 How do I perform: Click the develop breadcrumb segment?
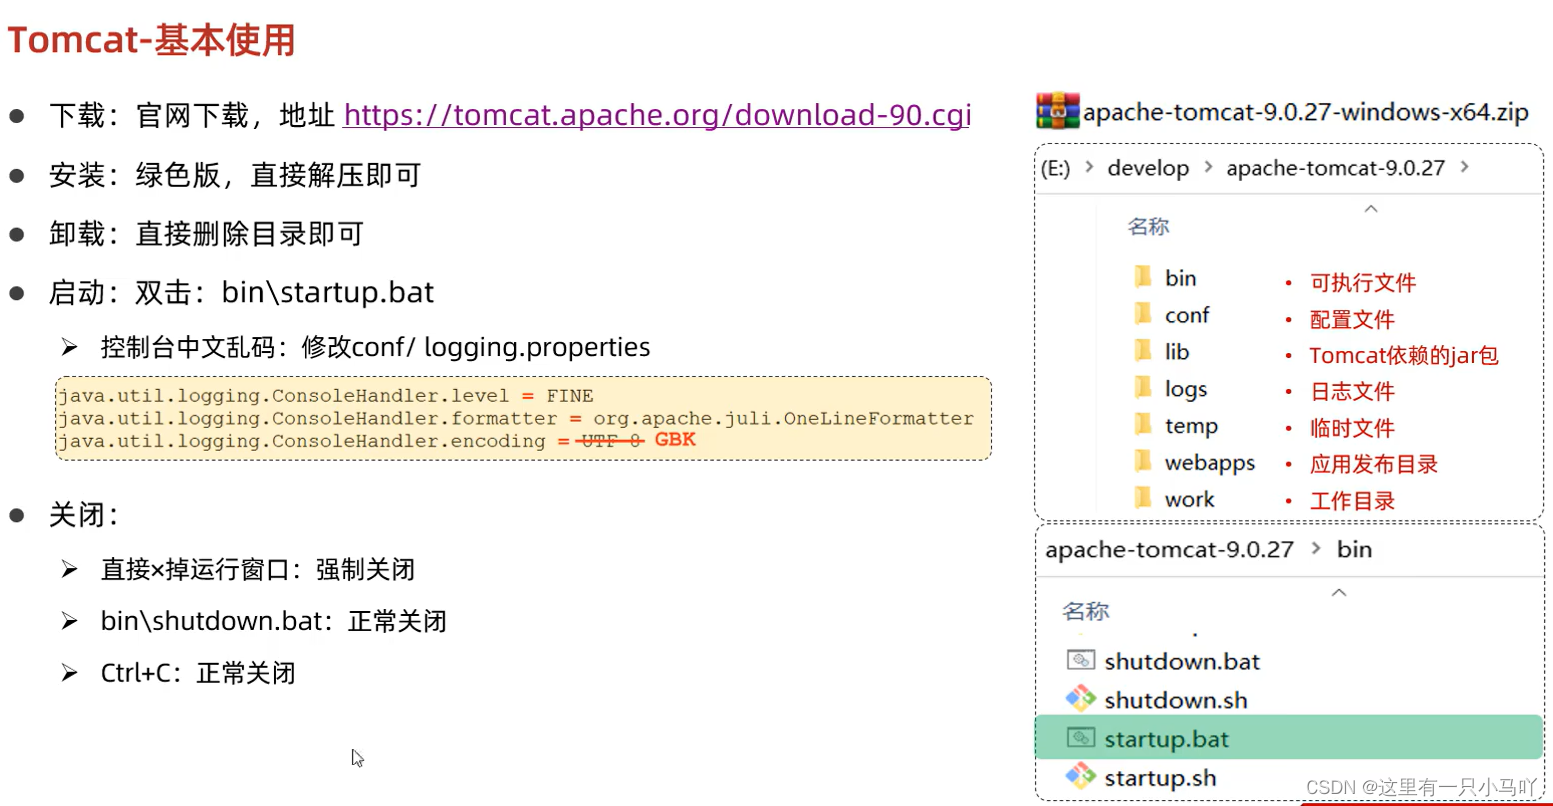click(1148, 168)
